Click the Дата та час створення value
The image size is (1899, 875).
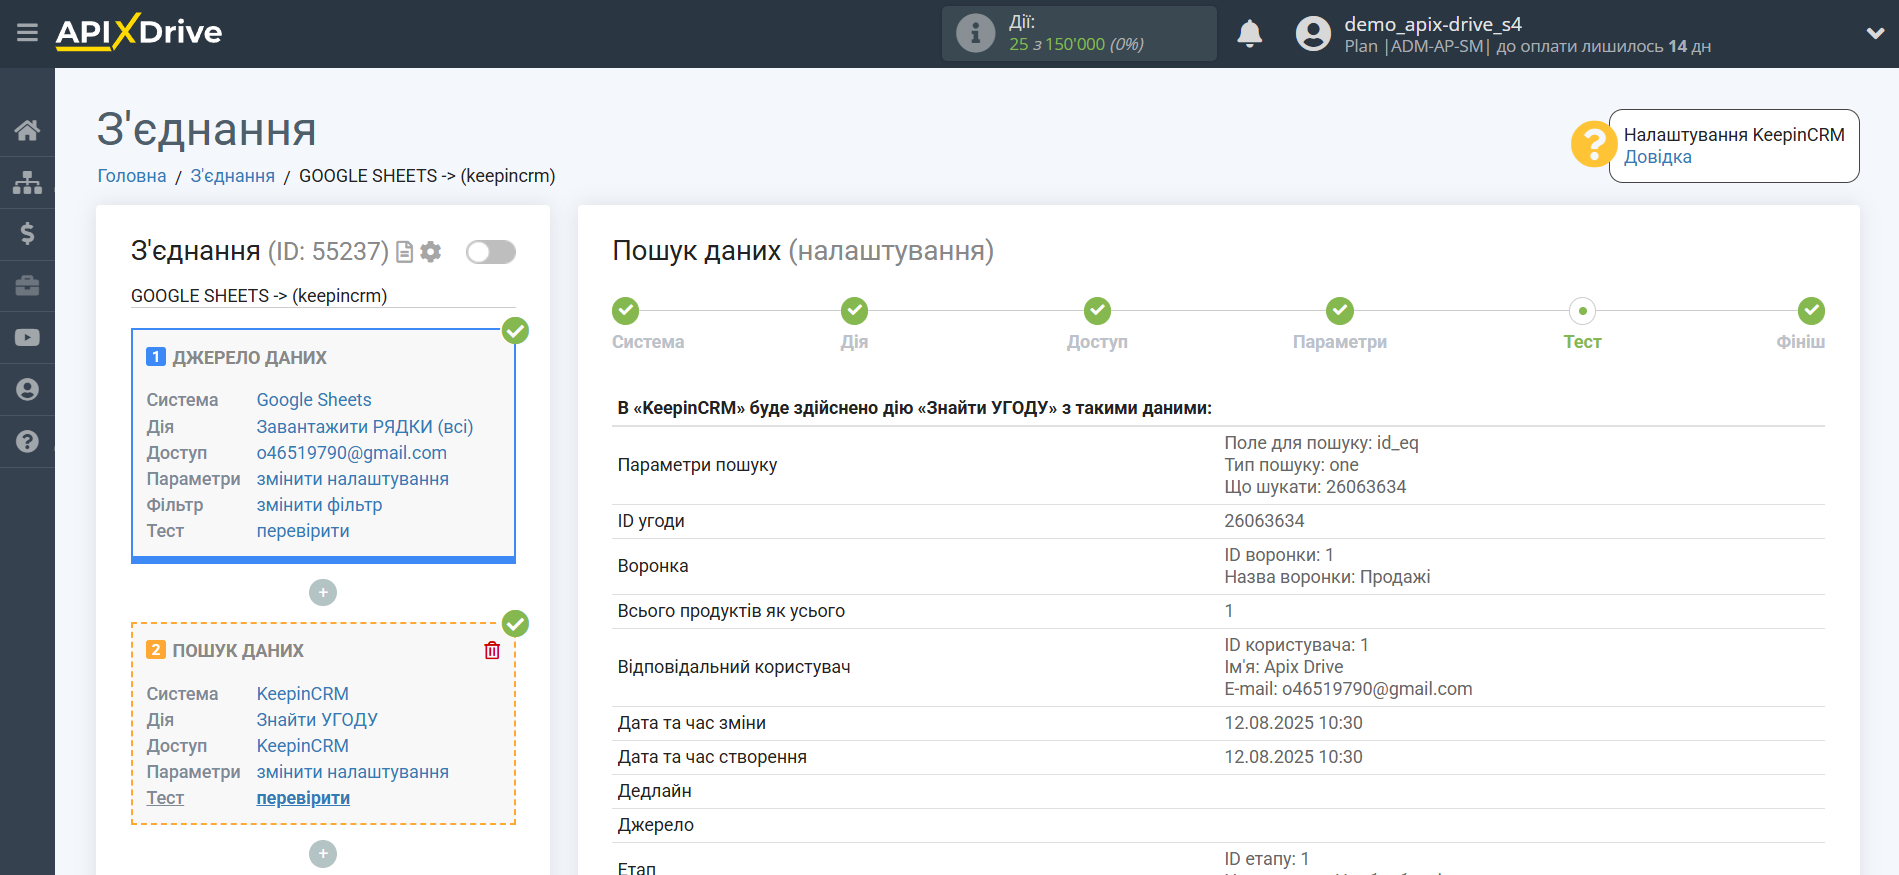(x=1293, y=757)
